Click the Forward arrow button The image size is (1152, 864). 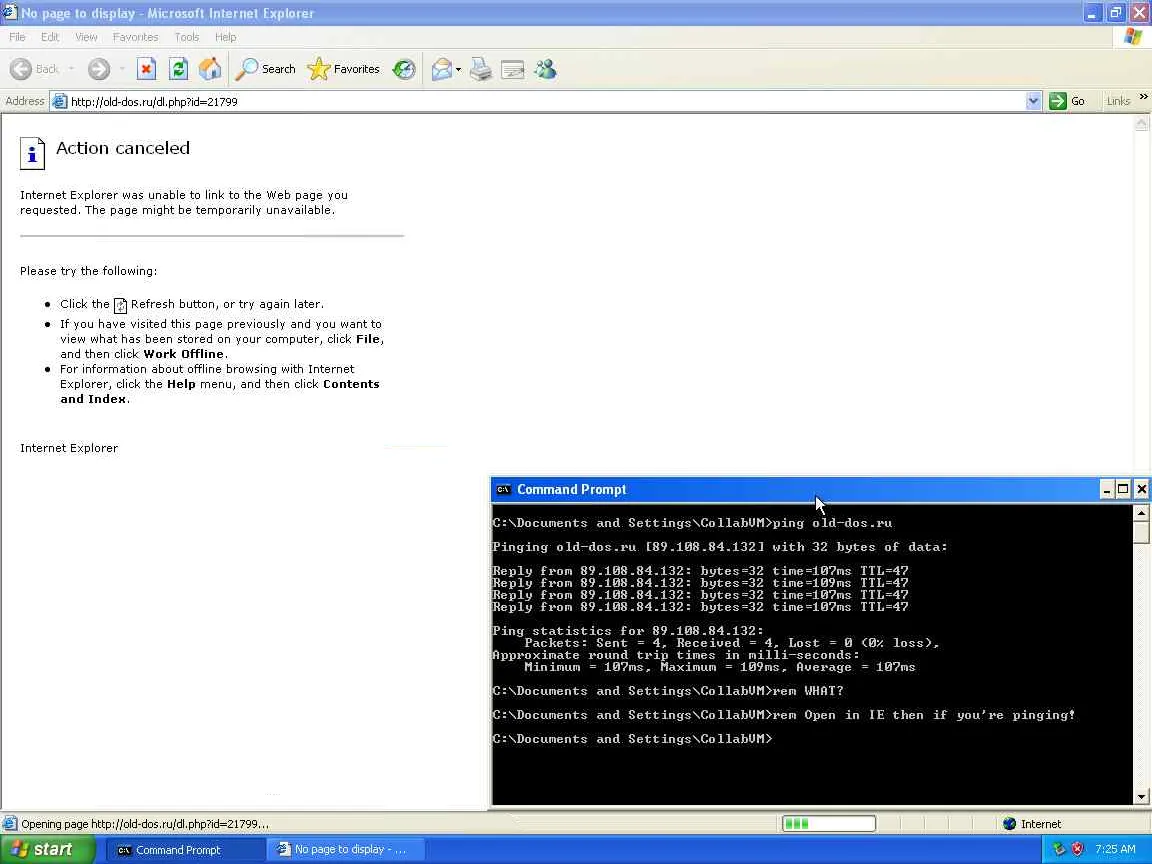coord(98,69)
